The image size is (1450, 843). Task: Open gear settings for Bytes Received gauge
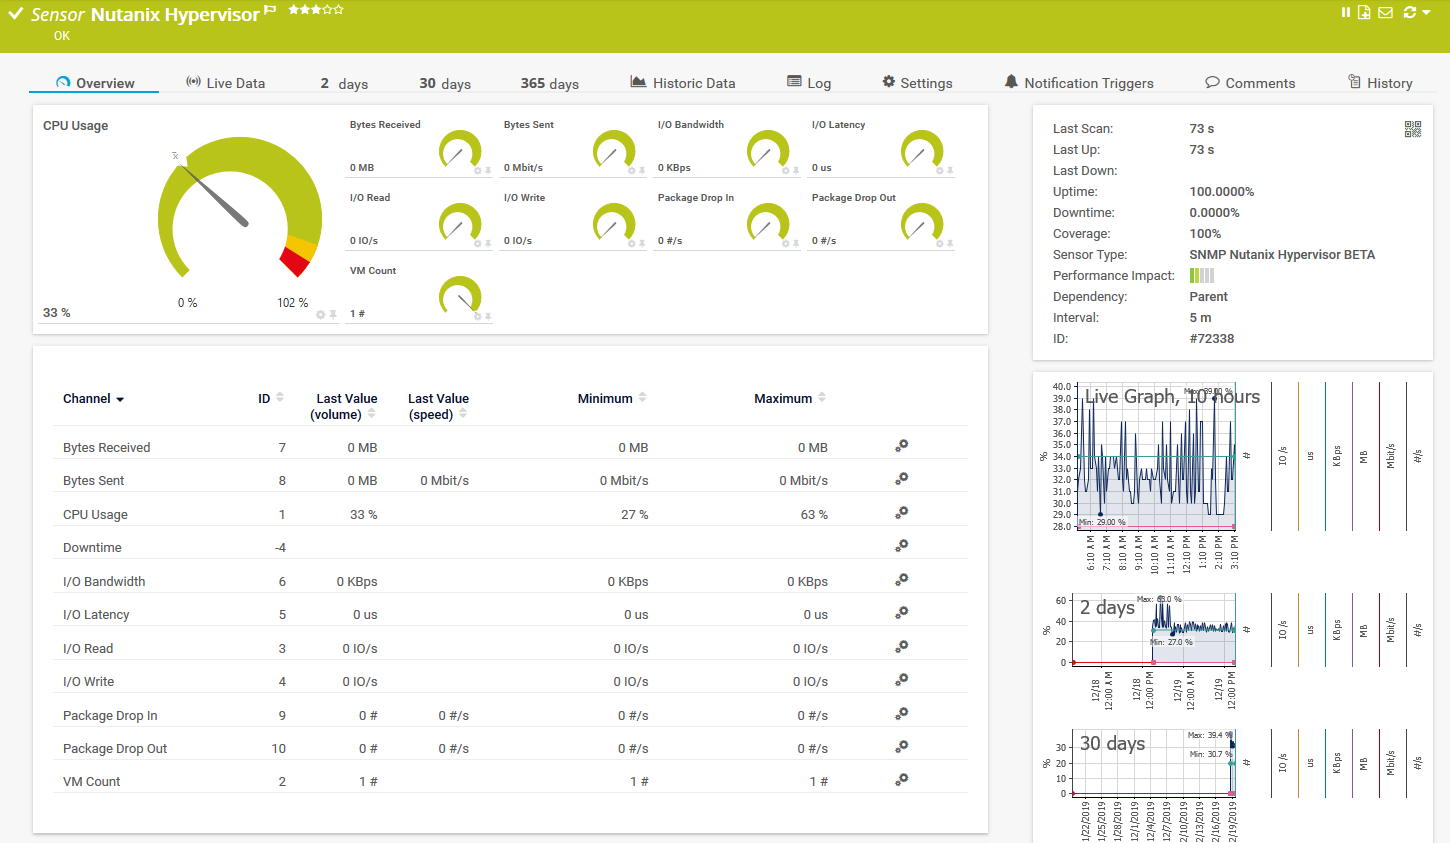(x=477, y=171)
